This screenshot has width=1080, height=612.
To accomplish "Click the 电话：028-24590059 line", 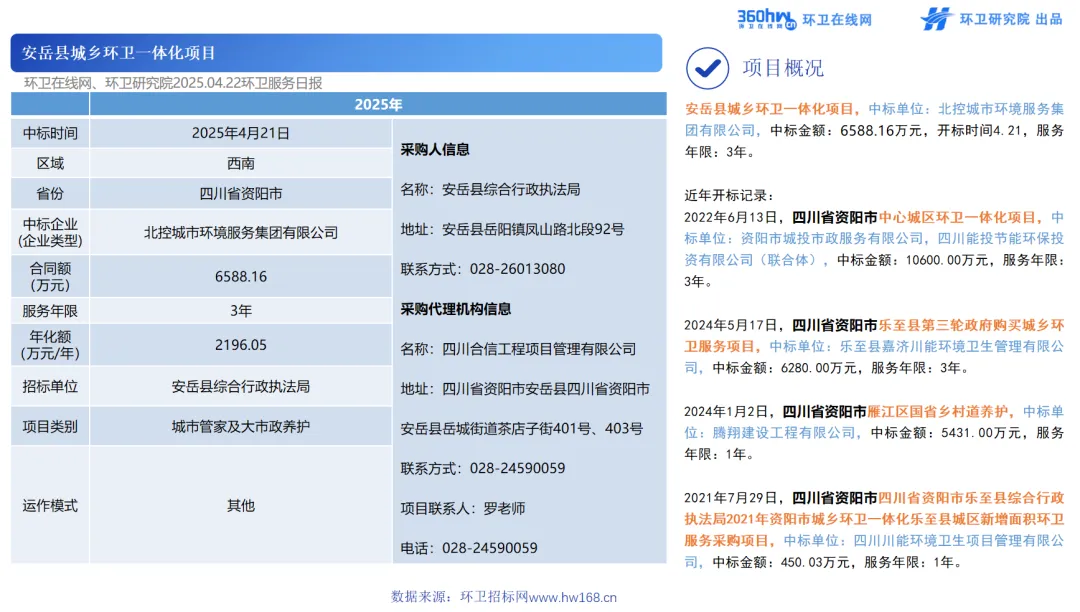I will (x=469, y=549).
